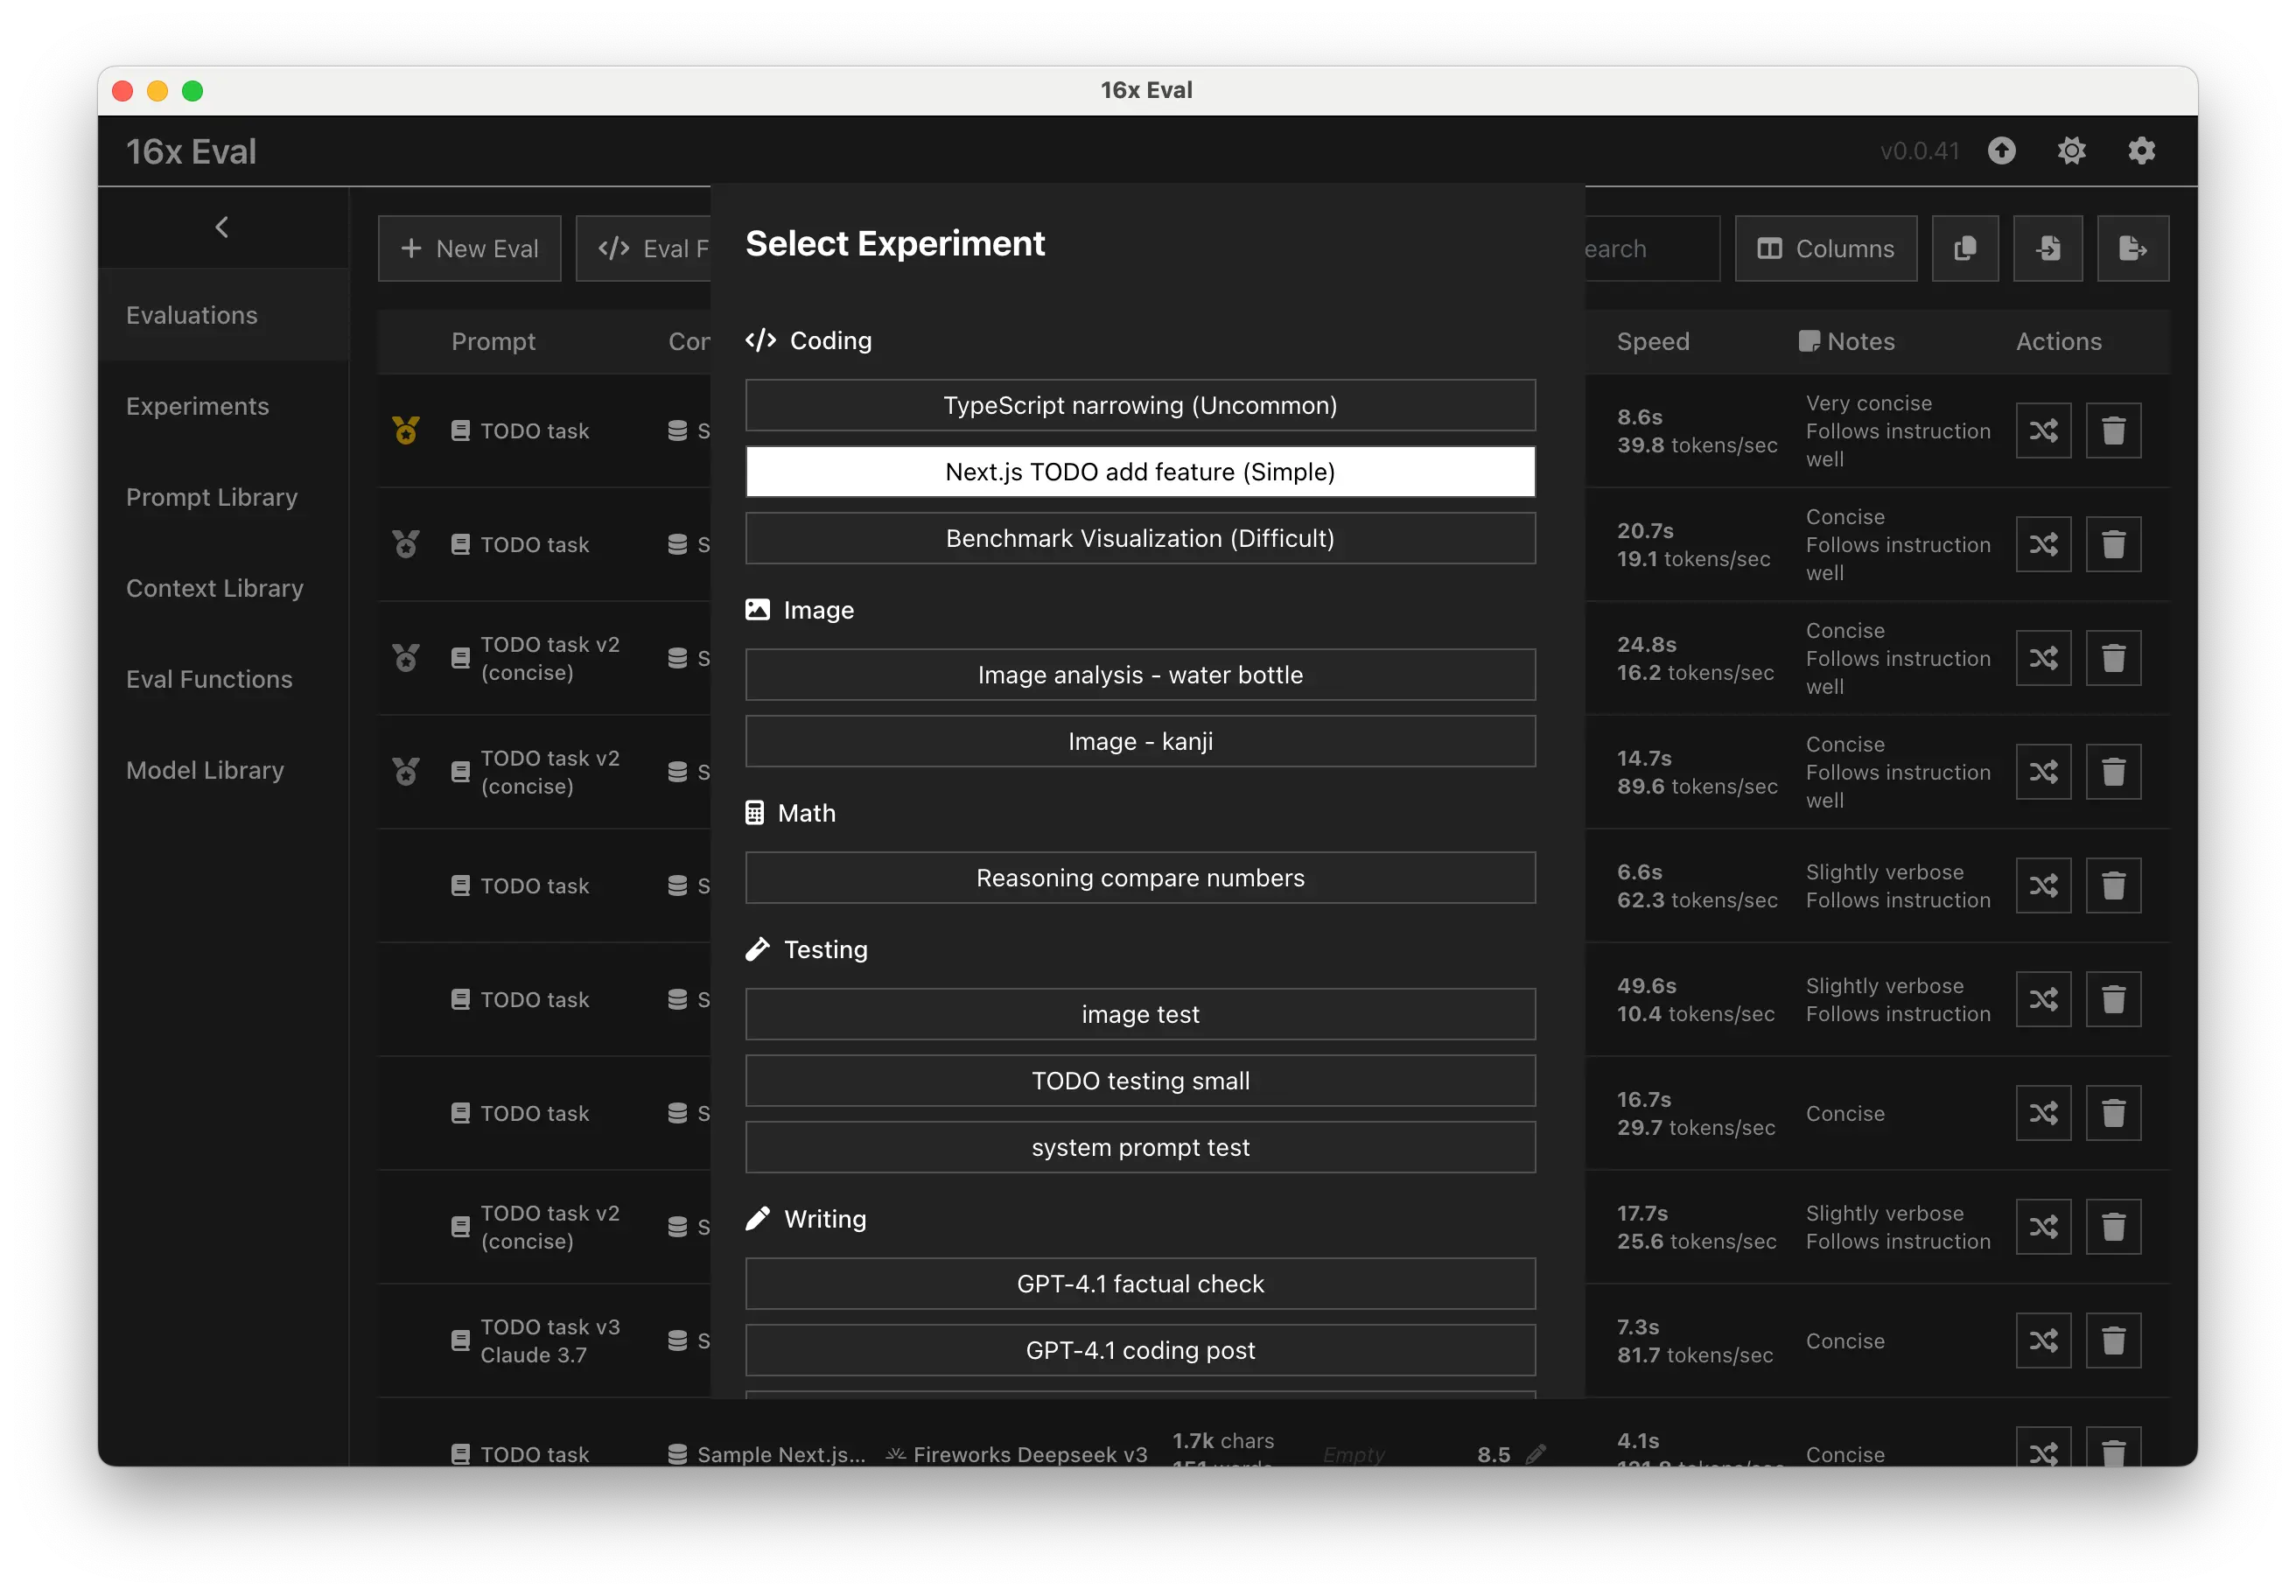Select Benchmark Visualization (Difficult) experiment
Image resolution: width=2296 pixels, height=1596 pixels.
tap(1140, 538)
